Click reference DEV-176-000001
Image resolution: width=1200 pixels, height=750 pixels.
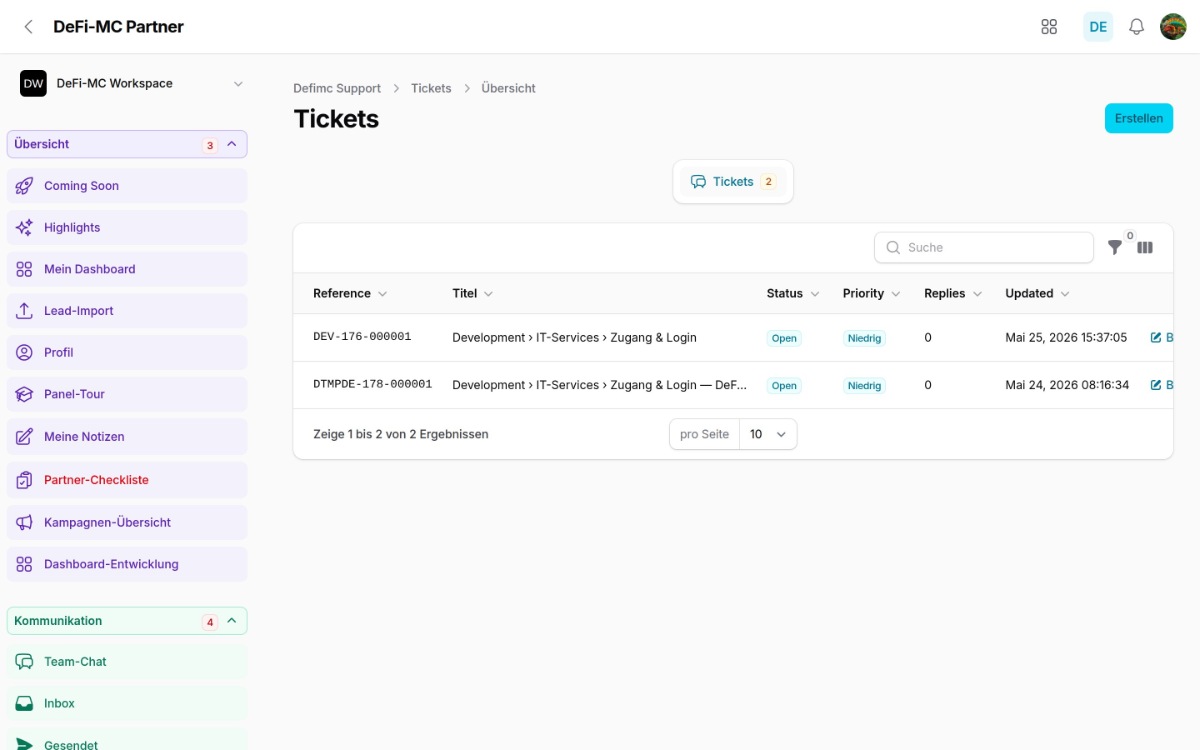pos(362,337)
